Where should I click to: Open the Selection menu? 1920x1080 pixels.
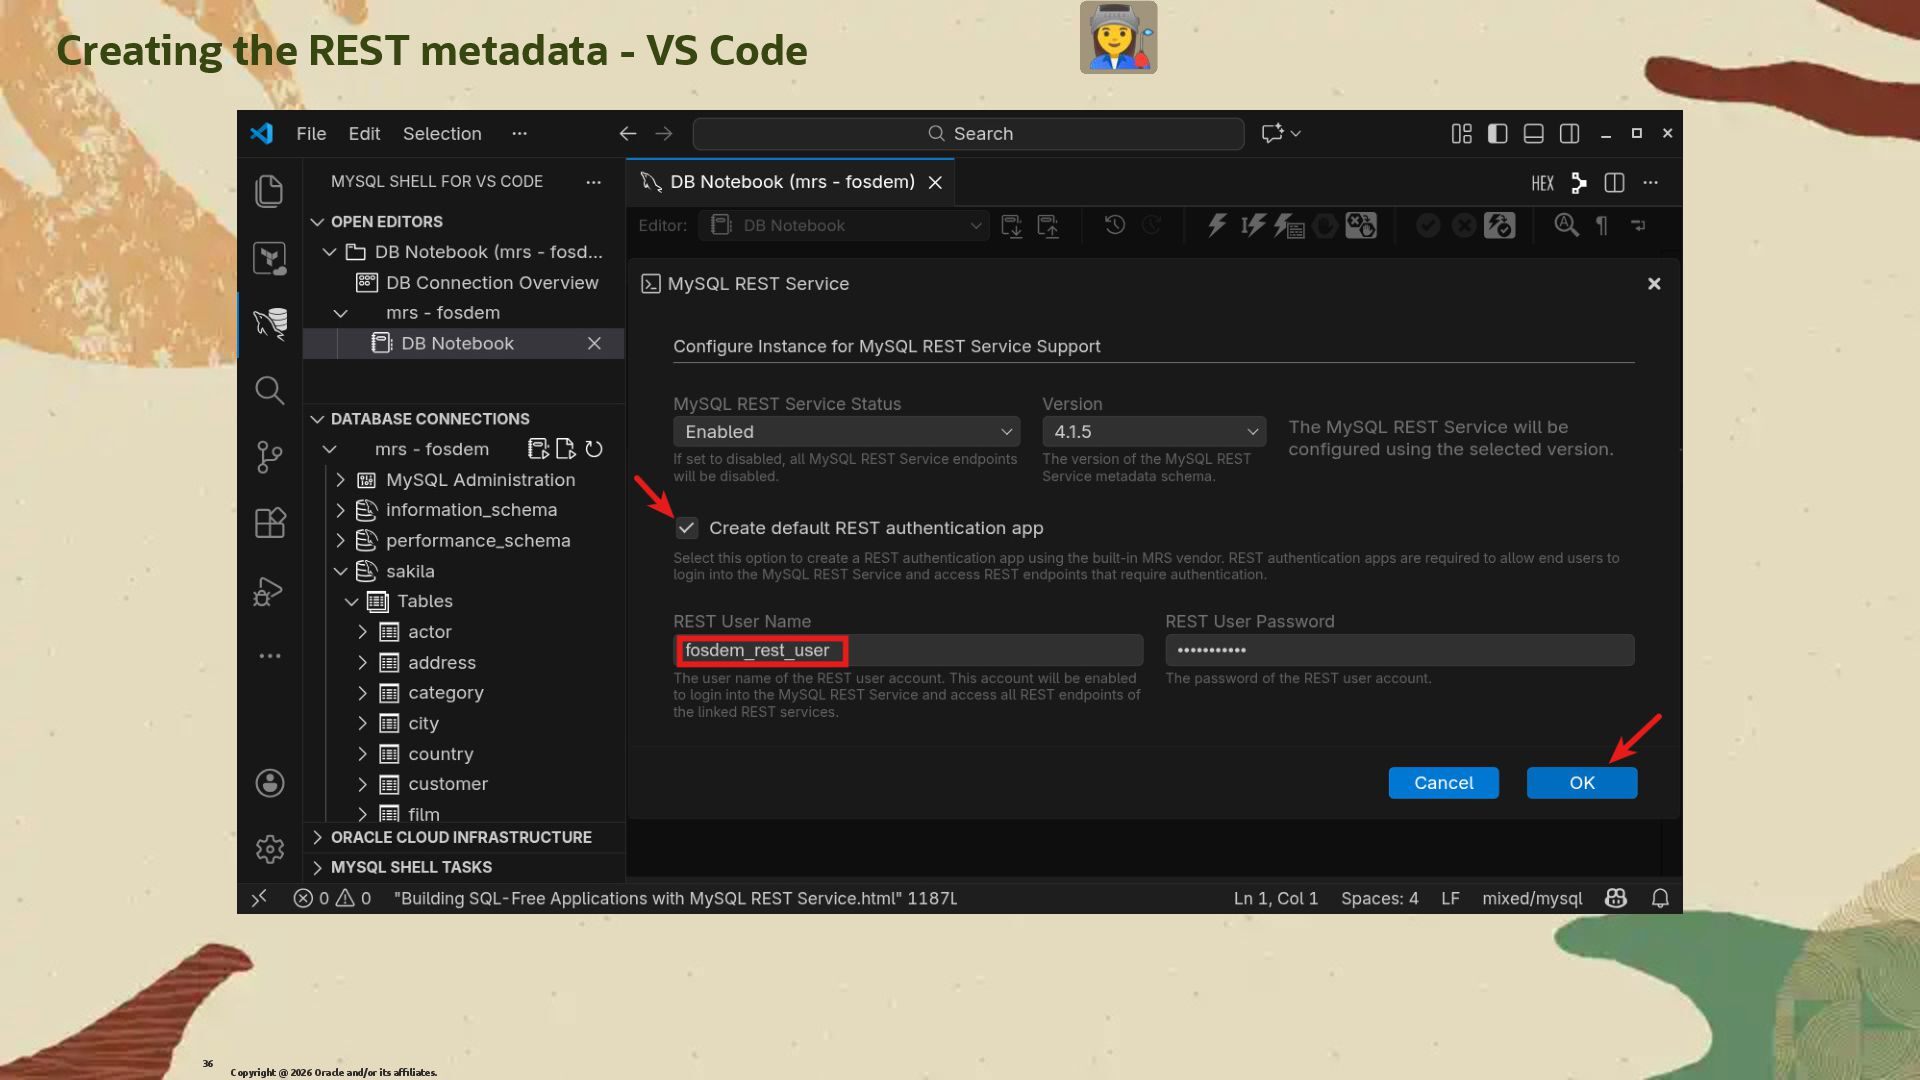click(441, 133)
